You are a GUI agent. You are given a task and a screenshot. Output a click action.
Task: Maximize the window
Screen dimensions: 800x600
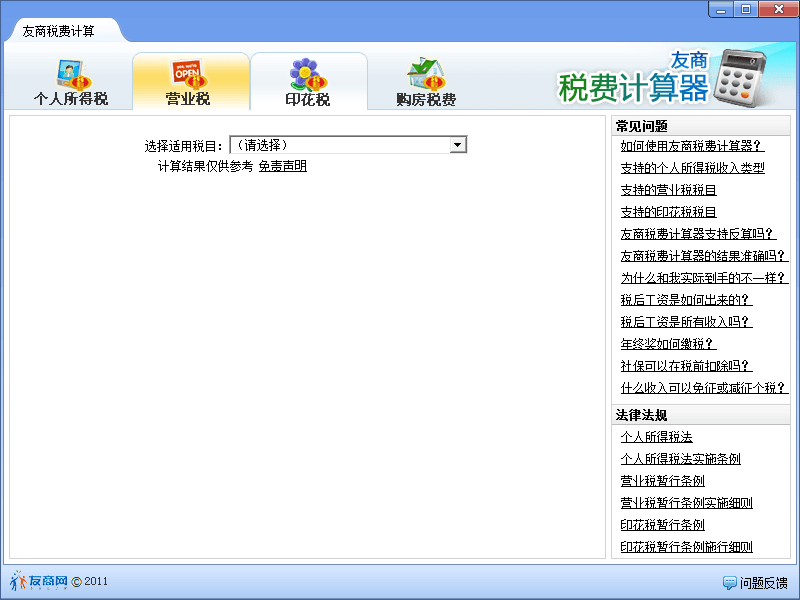click(x=746, y=10)
